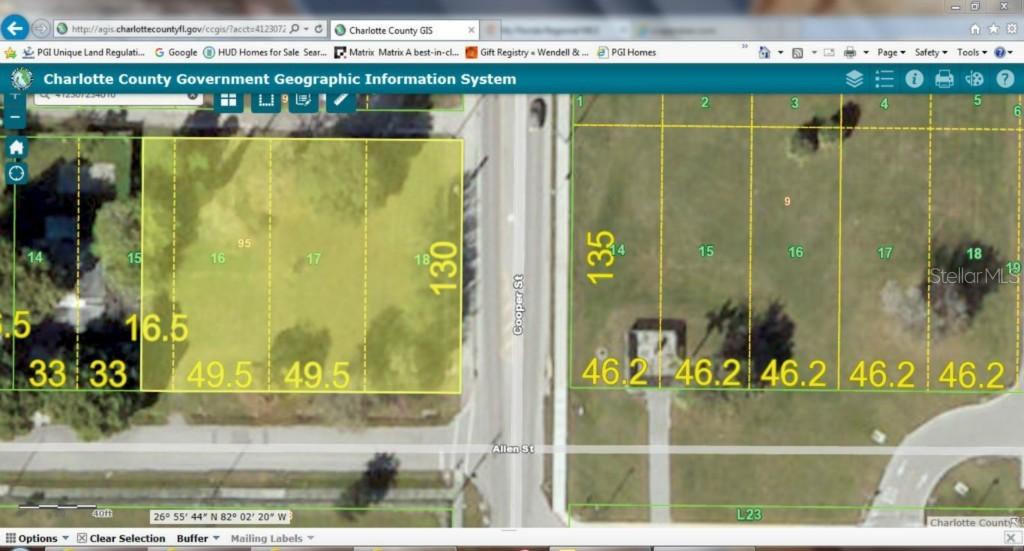Screen dimensions: 1024x551
Task: Click the URL address field
Action: (178, 29)
